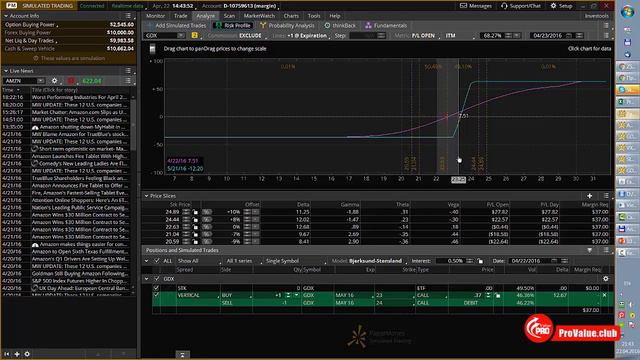Toggle lock on the .37 price
Viewport: 640px width, 360px height.
(x=498, y=295)
